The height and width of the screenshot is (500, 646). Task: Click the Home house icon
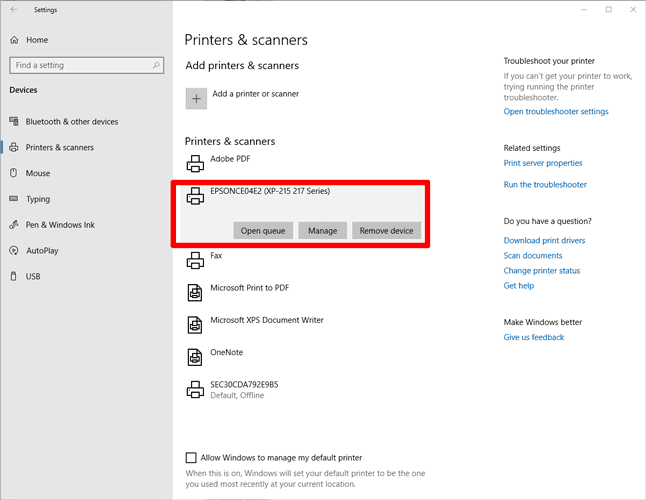tap(14, 40)
